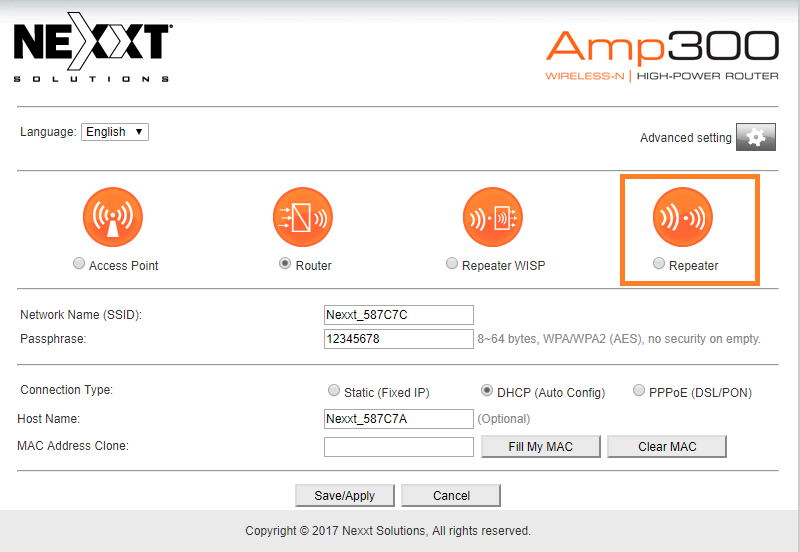This screenshot has height=552, width=800.
Task: Select the Repeater radio button
Action: 659,263
